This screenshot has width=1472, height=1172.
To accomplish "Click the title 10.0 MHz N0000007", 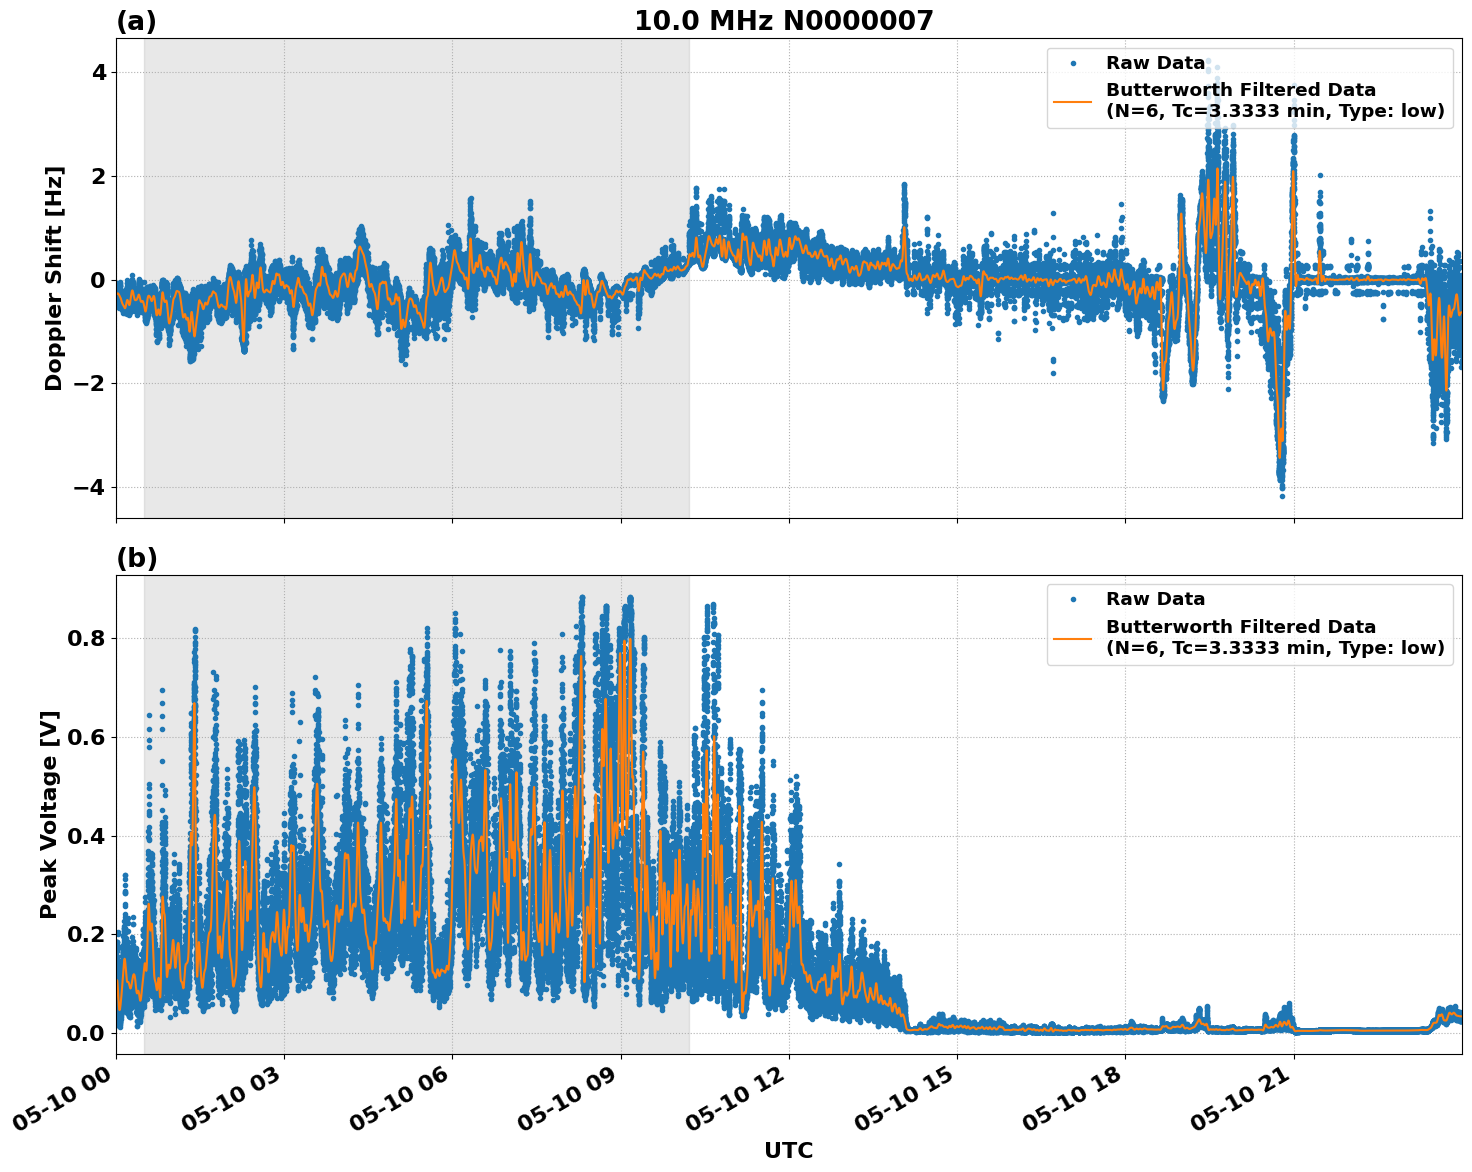I will [x=786, y=17].
